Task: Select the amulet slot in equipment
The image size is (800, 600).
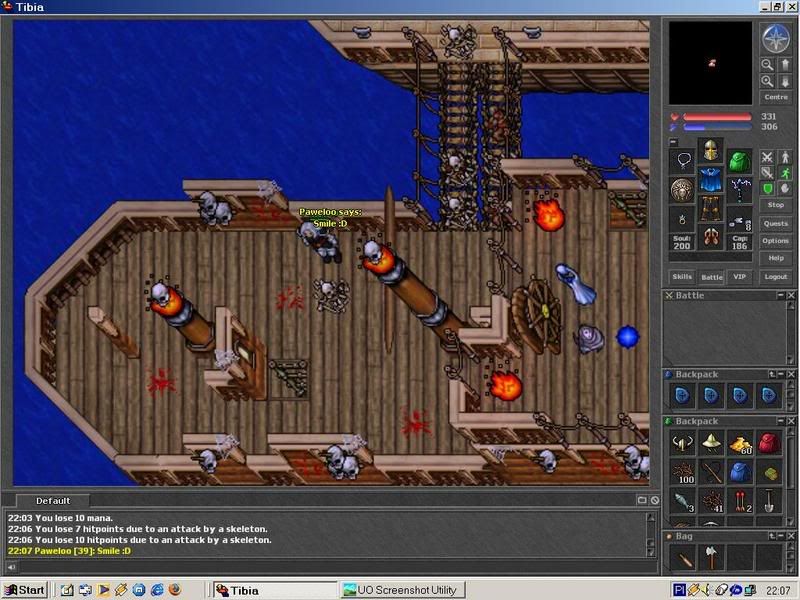Action: [683, 161]
